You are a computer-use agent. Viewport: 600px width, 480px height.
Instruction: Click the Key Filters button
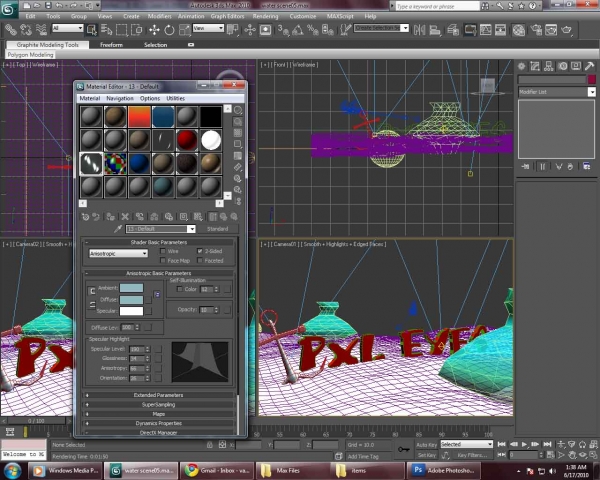[x=473, y=456]
